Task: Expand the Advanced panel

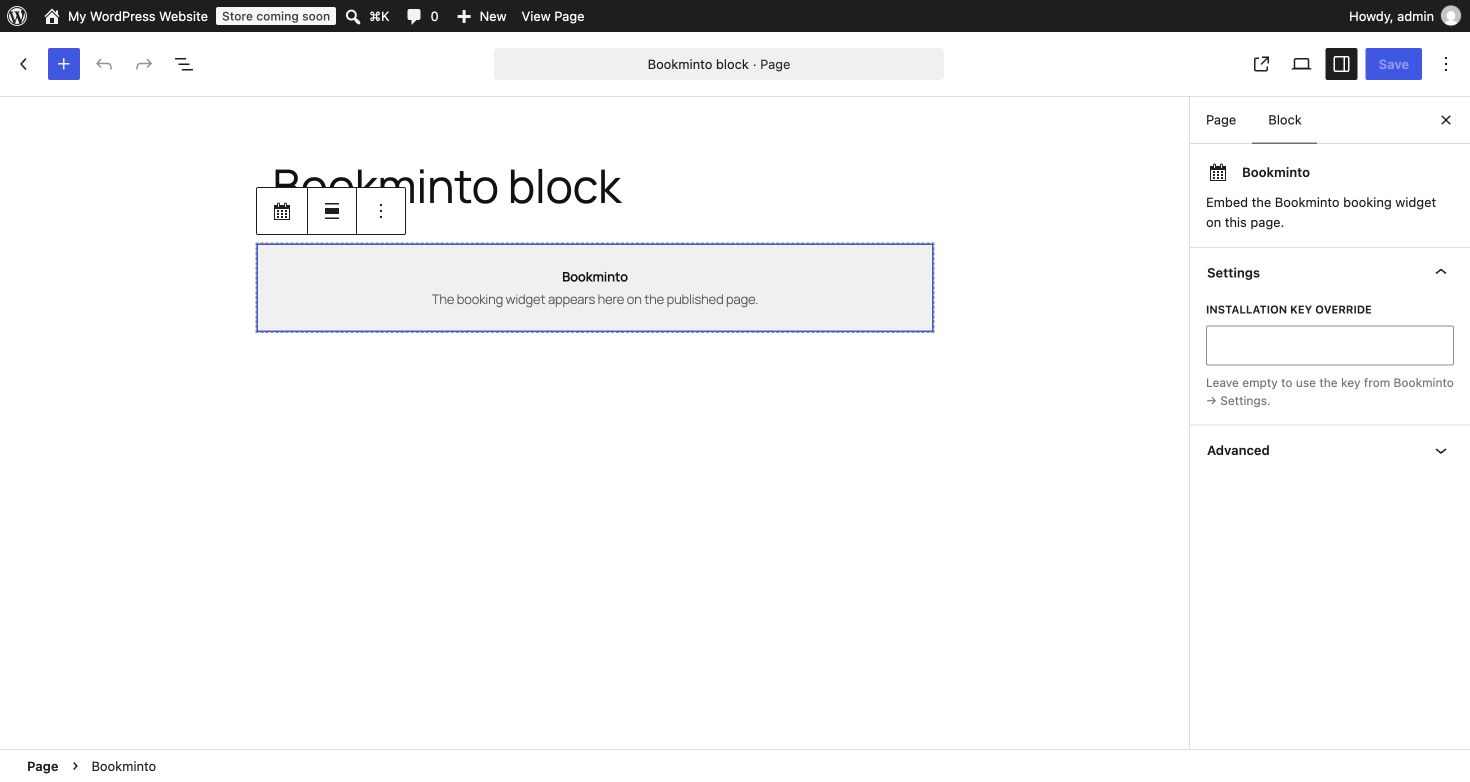Action: (x=1330, y=450)
